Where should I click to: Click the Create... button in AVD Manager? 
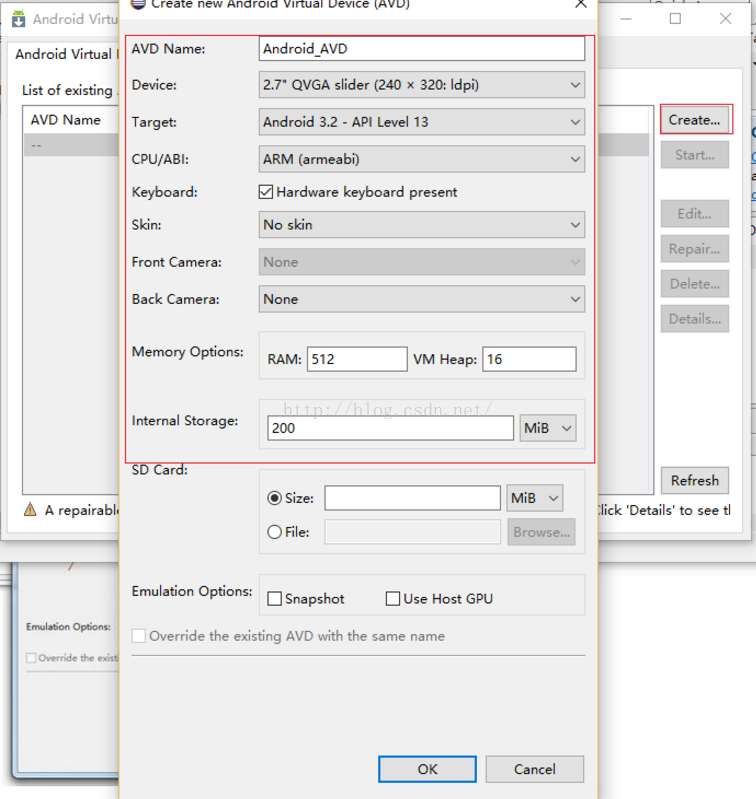tap(695, 120)
